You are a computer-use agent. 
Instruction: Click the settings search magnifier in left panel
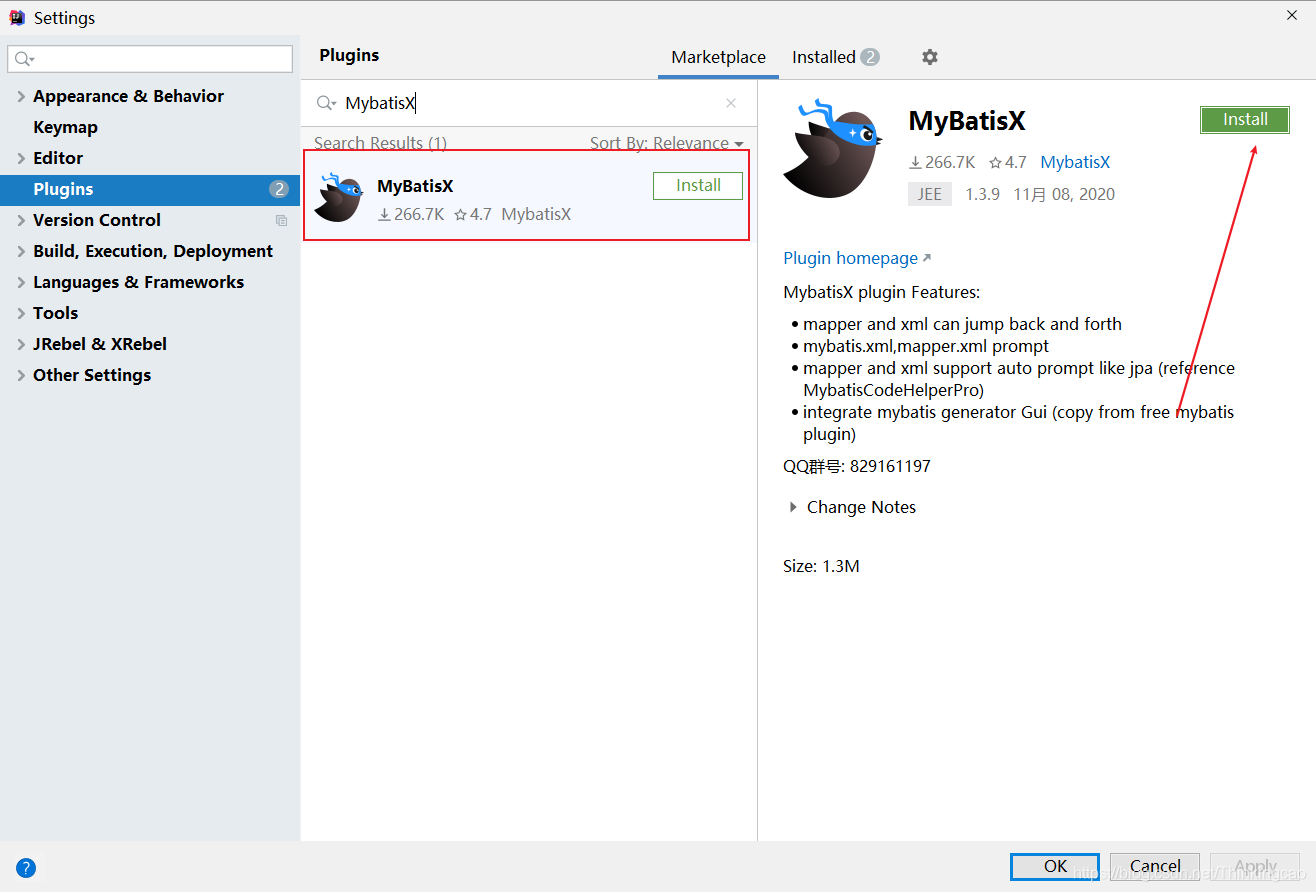(x=24, y=59)
